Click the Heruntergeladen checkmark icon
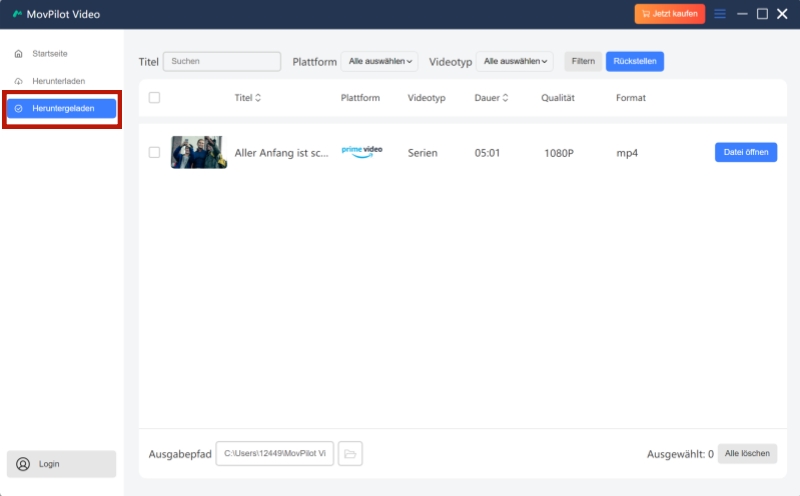Viewport: 800px width, 496px height. (x=18, y=108)
